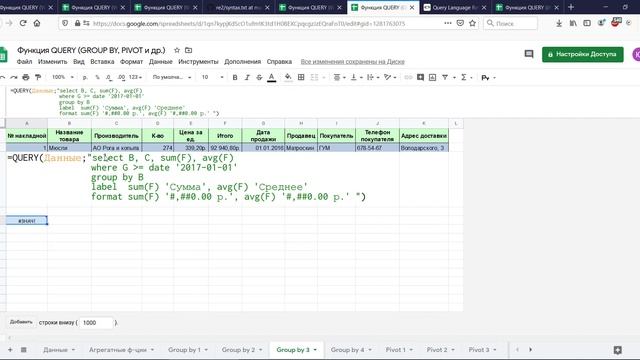Change font size 10 dropdown
This screenshot has height=360, width=640.
(x=212, y=77)
